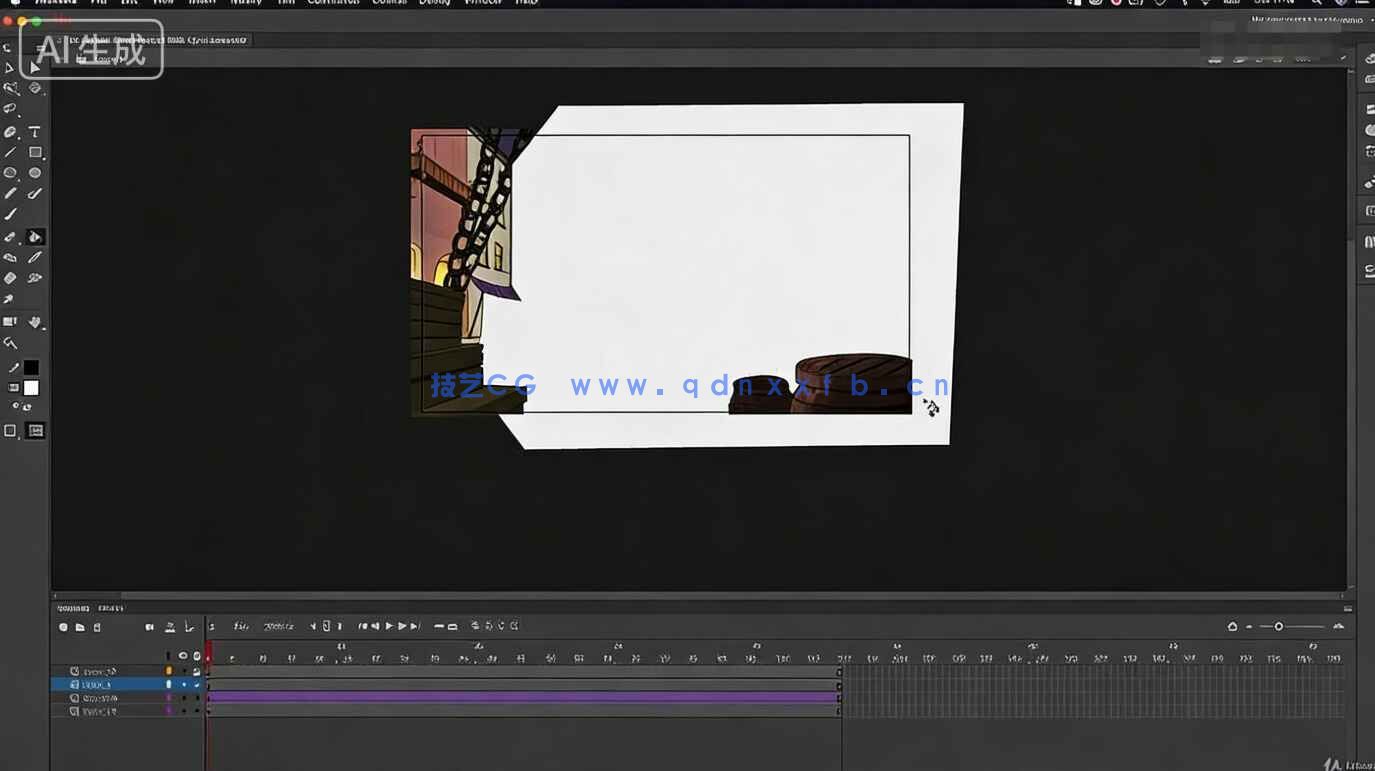Choose the Paint bucket tool

click(34, 236)
